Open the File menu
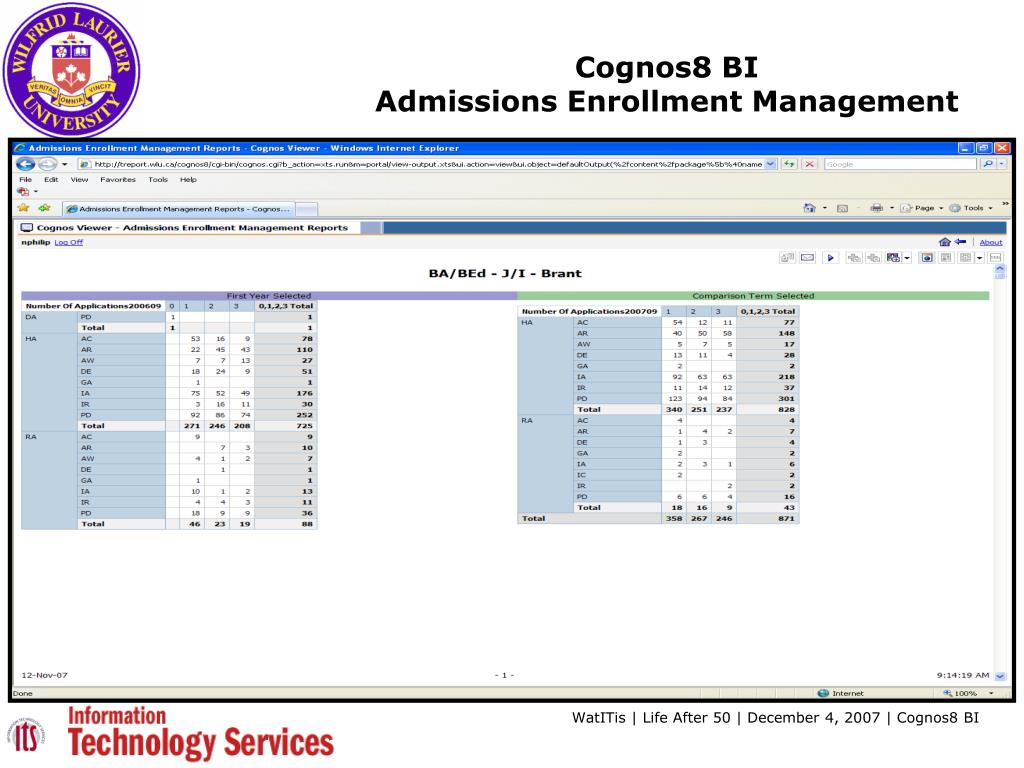 tap(25, 180)
